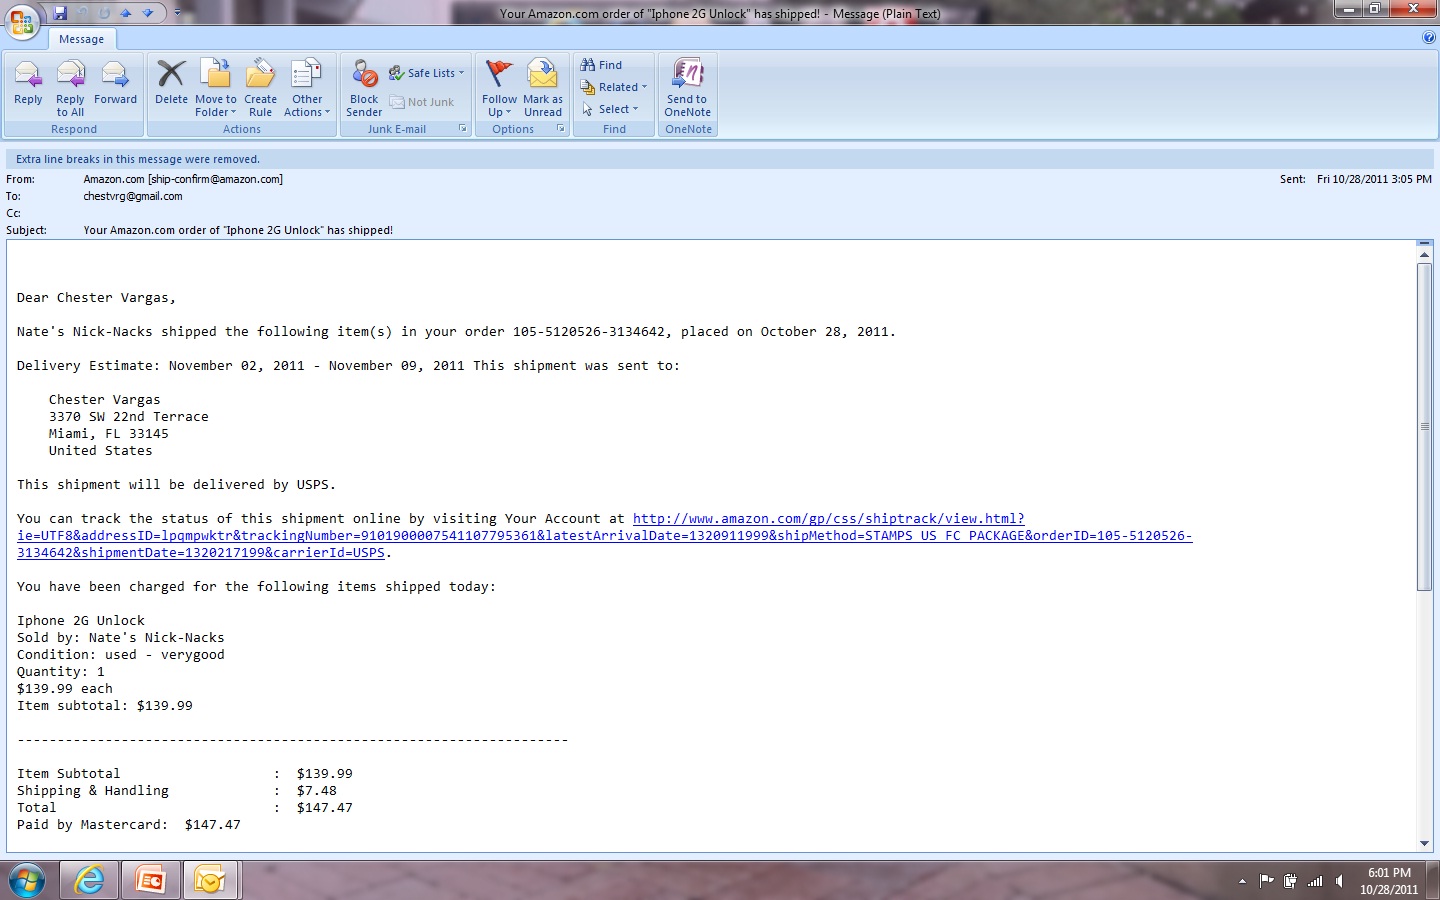Click the message body scroll up arrow
This screenshot has height=900, width=1440.
(1424, 255)
